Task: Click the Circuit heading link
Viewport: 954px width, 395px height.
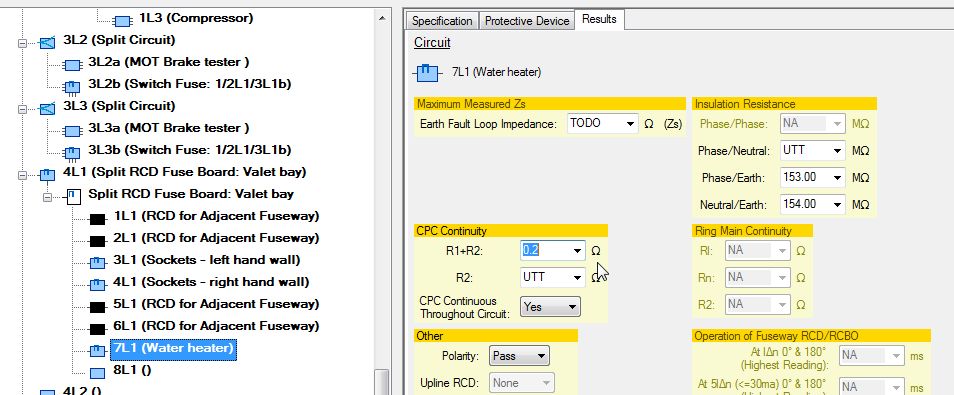Action: pyautogui.click(x=432, y=43)
